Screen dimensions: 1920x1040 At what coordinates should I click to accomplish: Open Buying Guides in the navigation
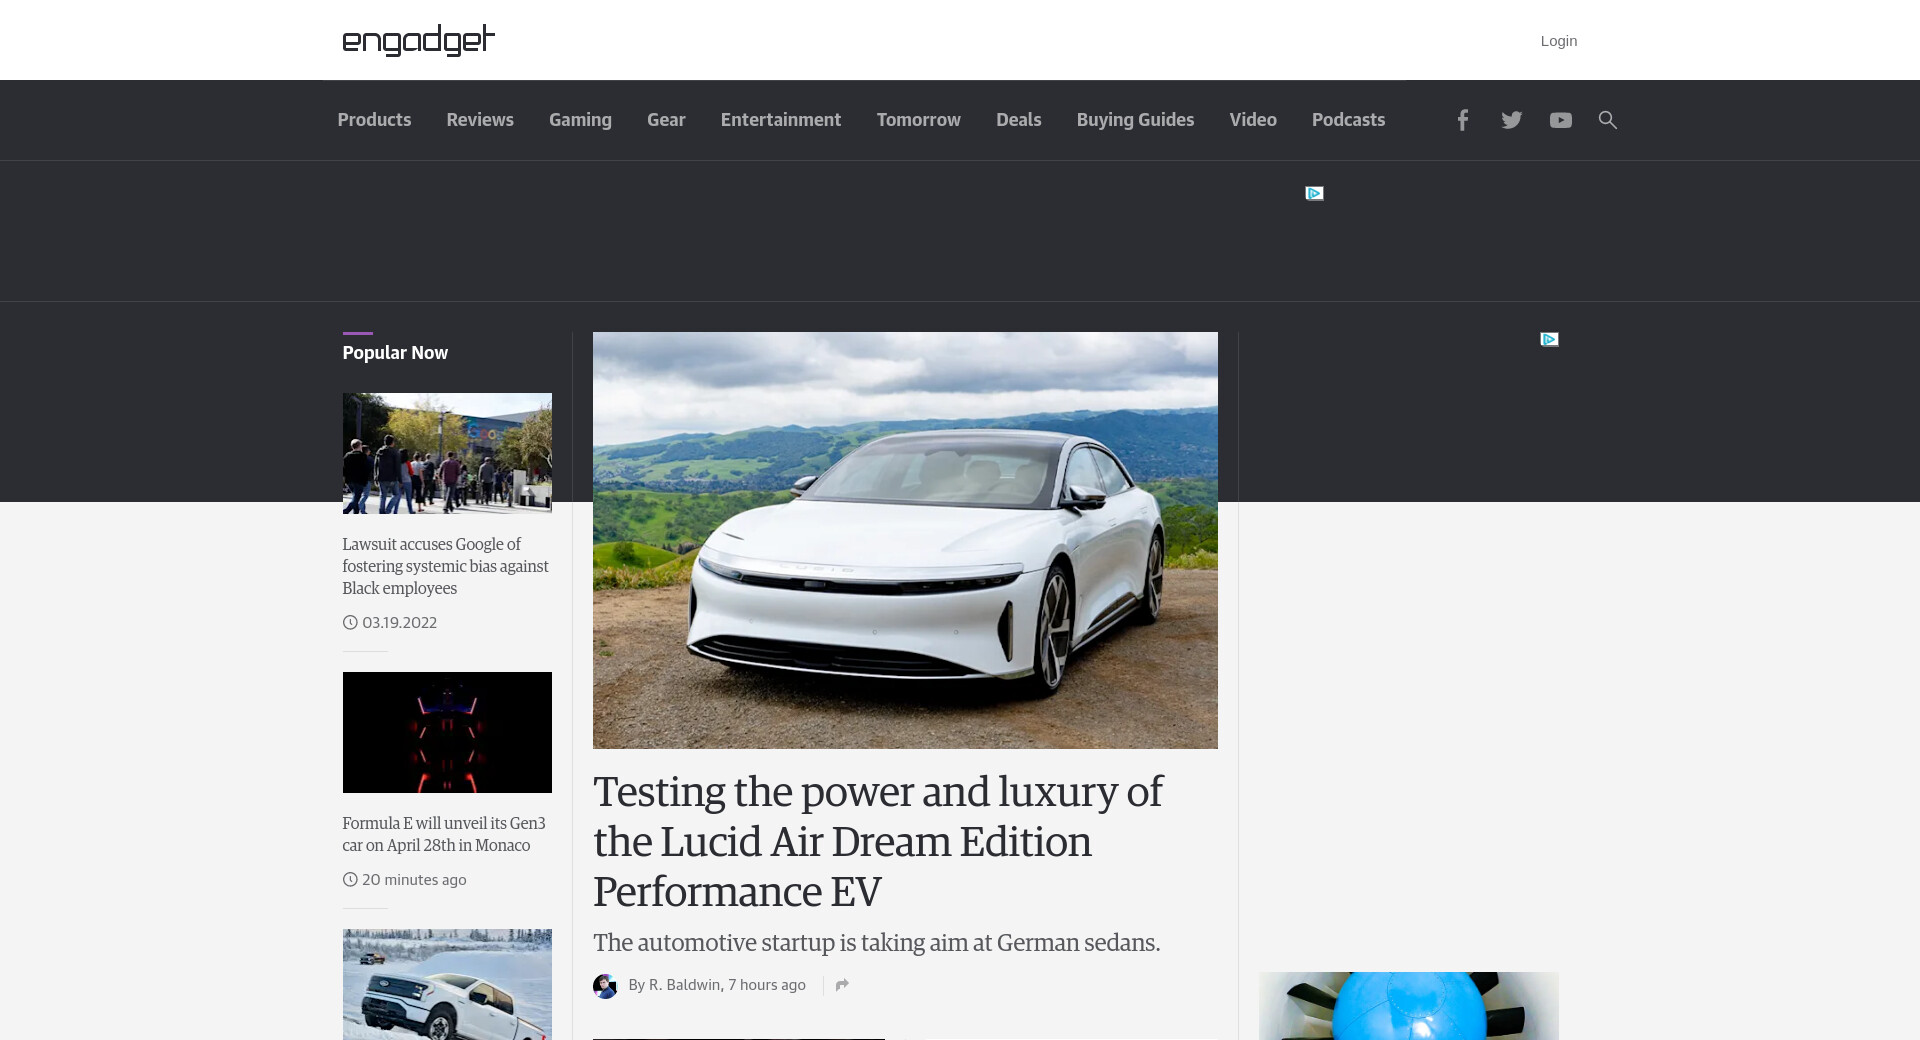tap(1135, 120)
